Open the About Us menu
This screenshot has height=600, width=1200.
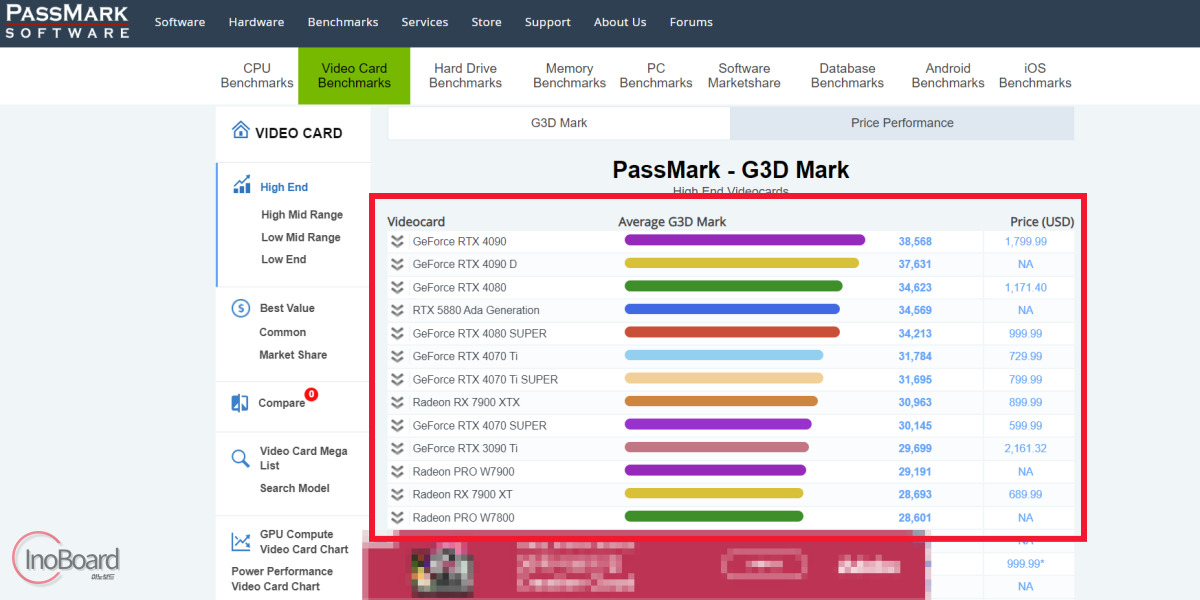(620, 22)
